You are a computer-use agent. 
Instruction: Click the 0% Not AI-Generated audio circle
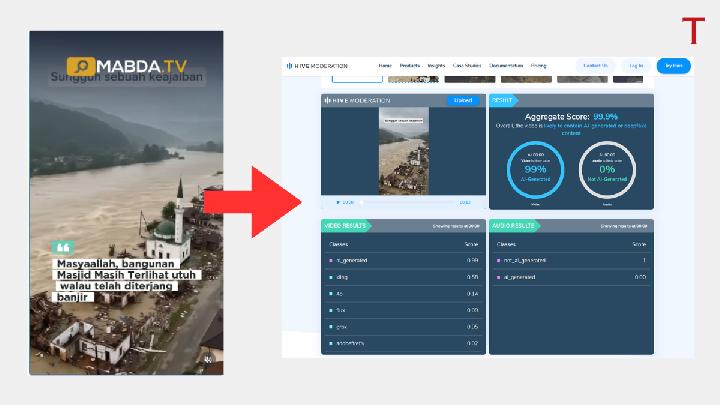[606, 169]
